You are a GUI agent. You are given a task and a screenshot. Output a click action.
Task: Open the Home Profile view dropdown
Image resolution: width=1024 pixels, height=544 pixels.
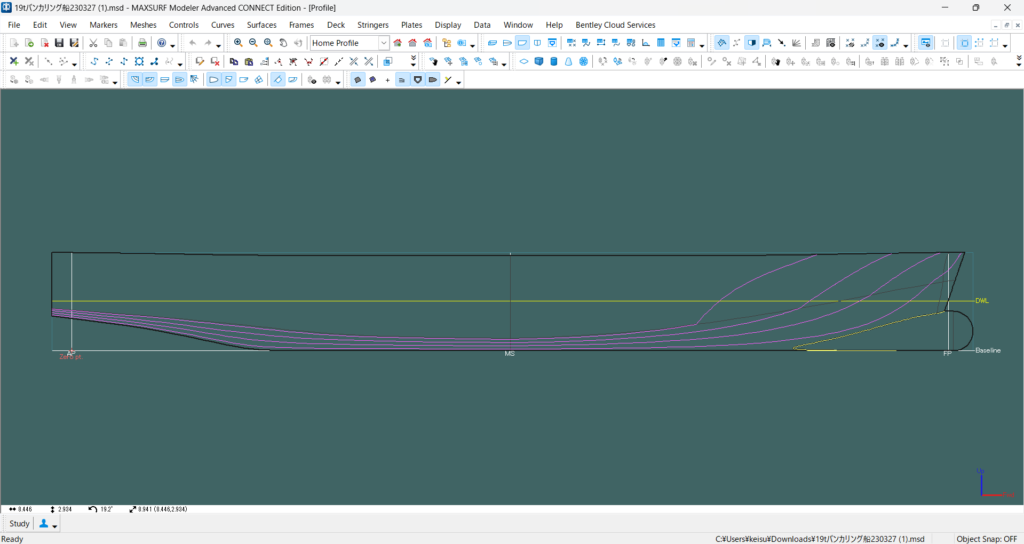coord(383,43)
